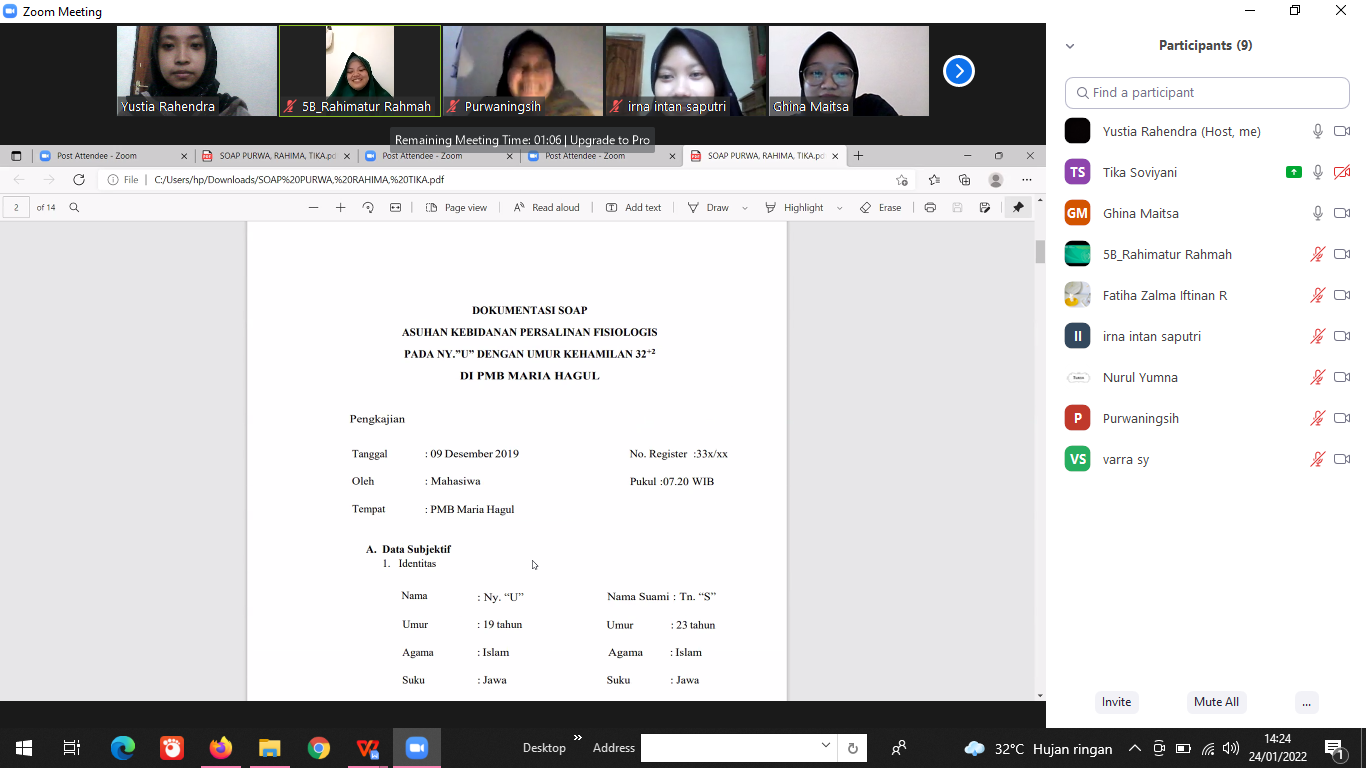Open Microsoft Edge from taskbar

[122, 748]
